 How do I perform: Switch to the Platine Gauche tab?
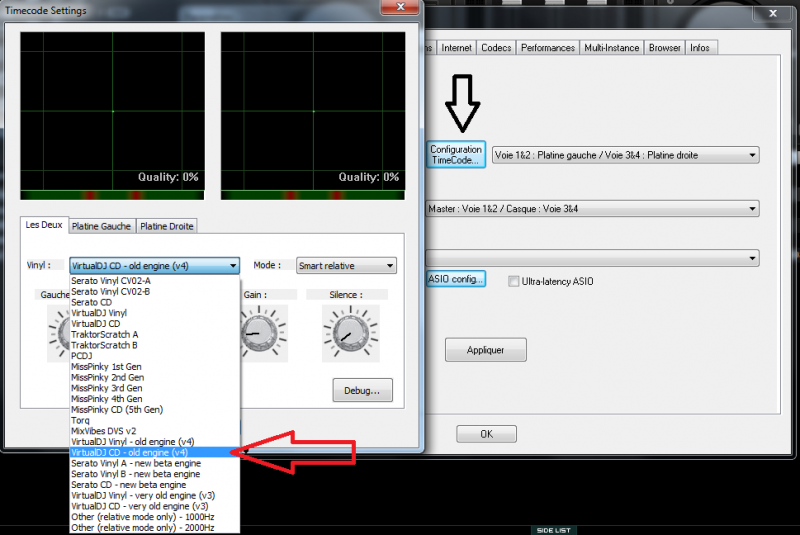click(x=101, y=226)
